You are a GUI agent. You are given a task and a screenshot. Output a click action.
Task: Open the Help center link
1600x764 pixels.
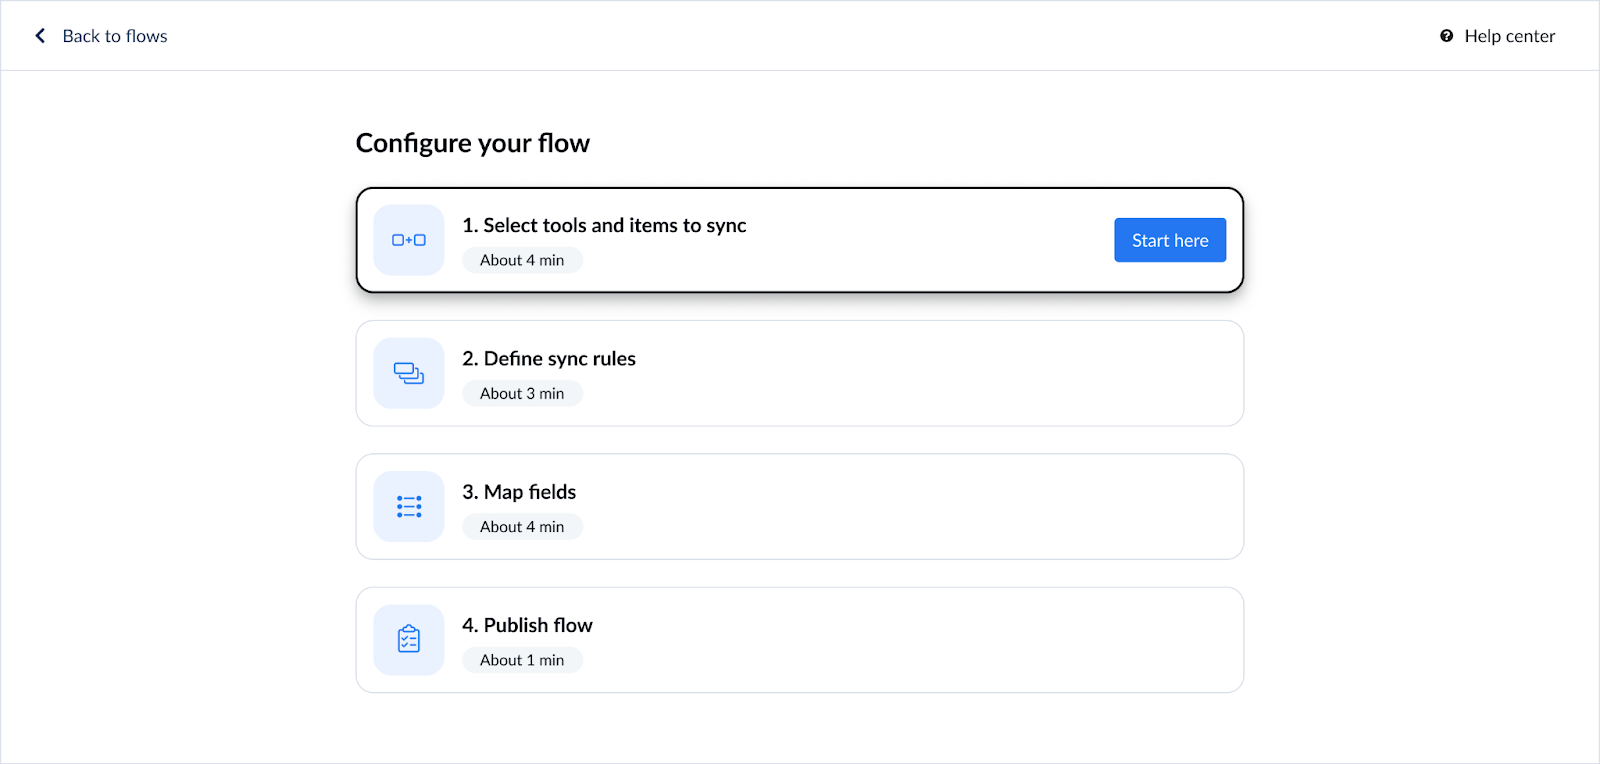point(1509,36)
